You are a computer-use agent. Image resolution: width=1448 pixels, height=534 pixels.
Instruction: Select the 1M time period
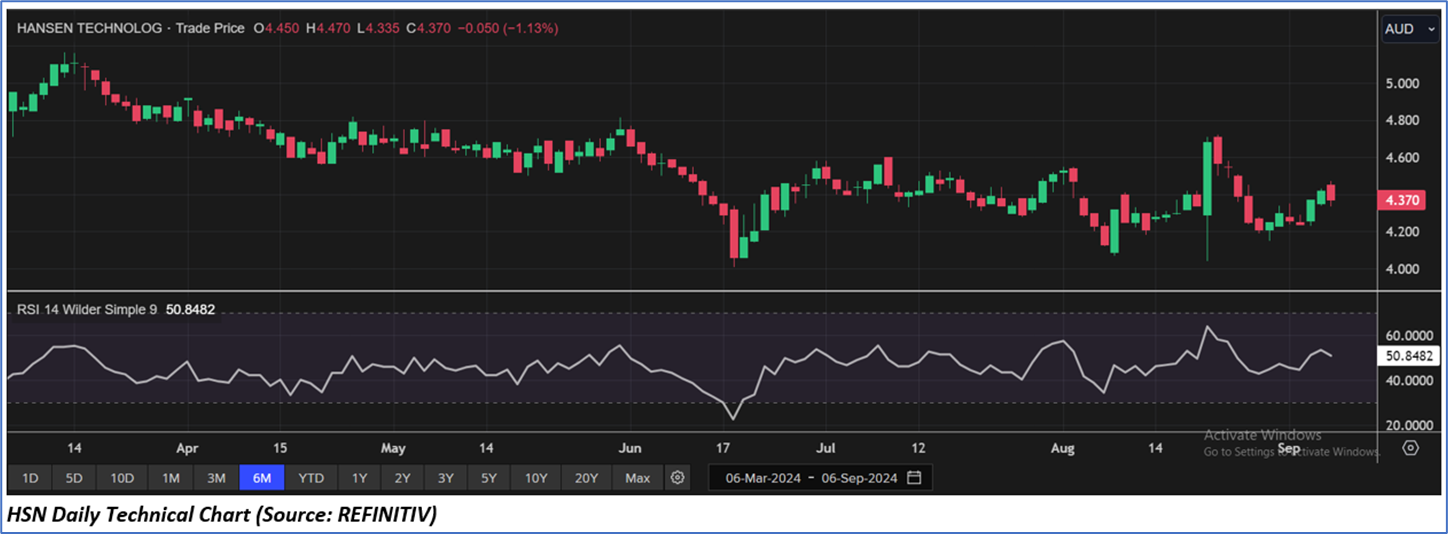tap(171, 478)
